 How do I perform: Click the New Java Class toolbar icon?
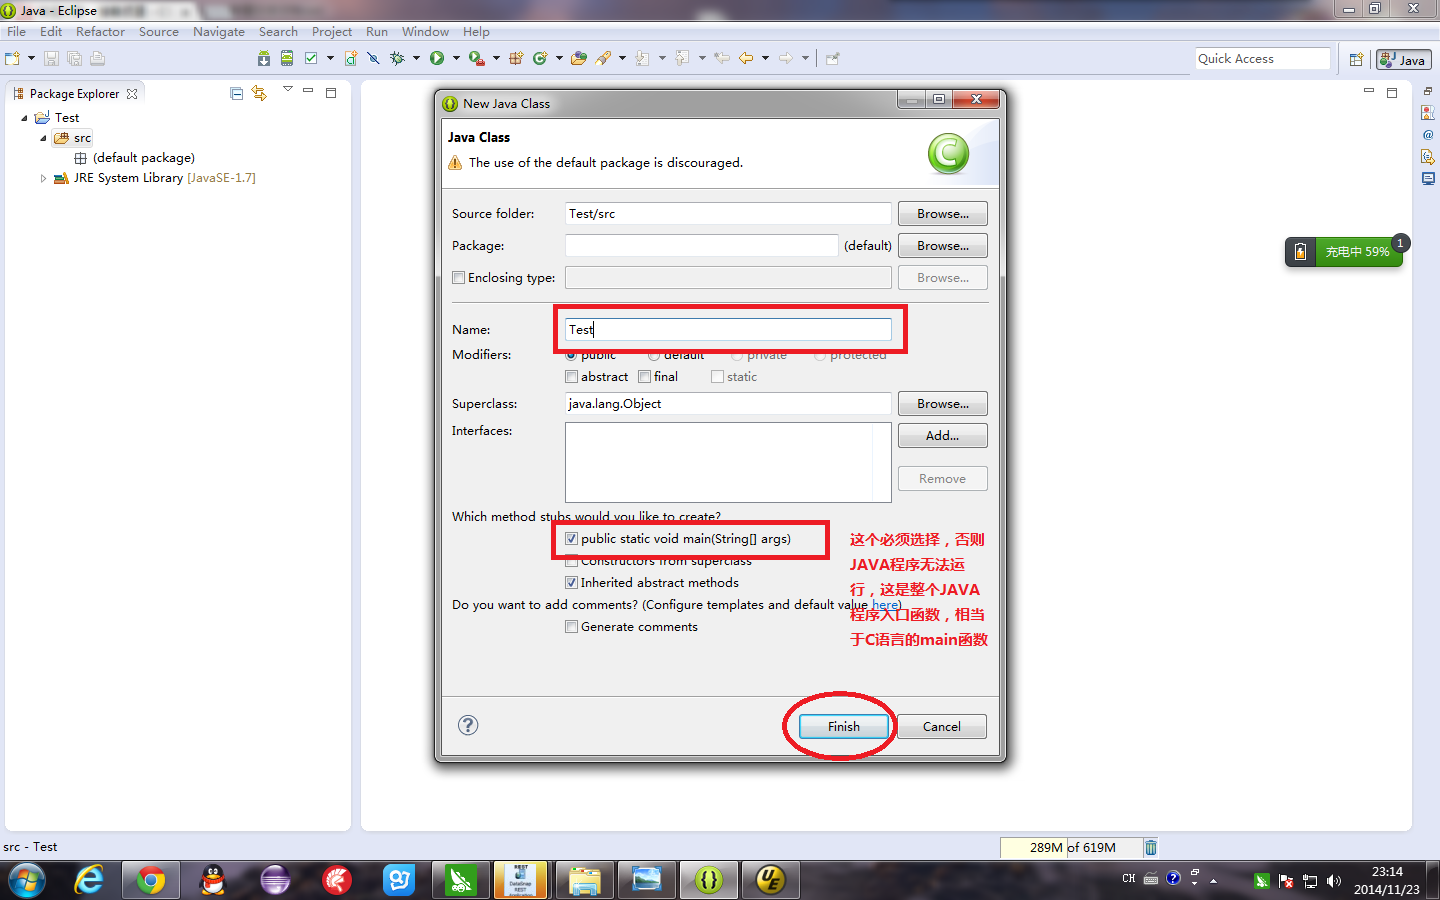coord(540,58)
